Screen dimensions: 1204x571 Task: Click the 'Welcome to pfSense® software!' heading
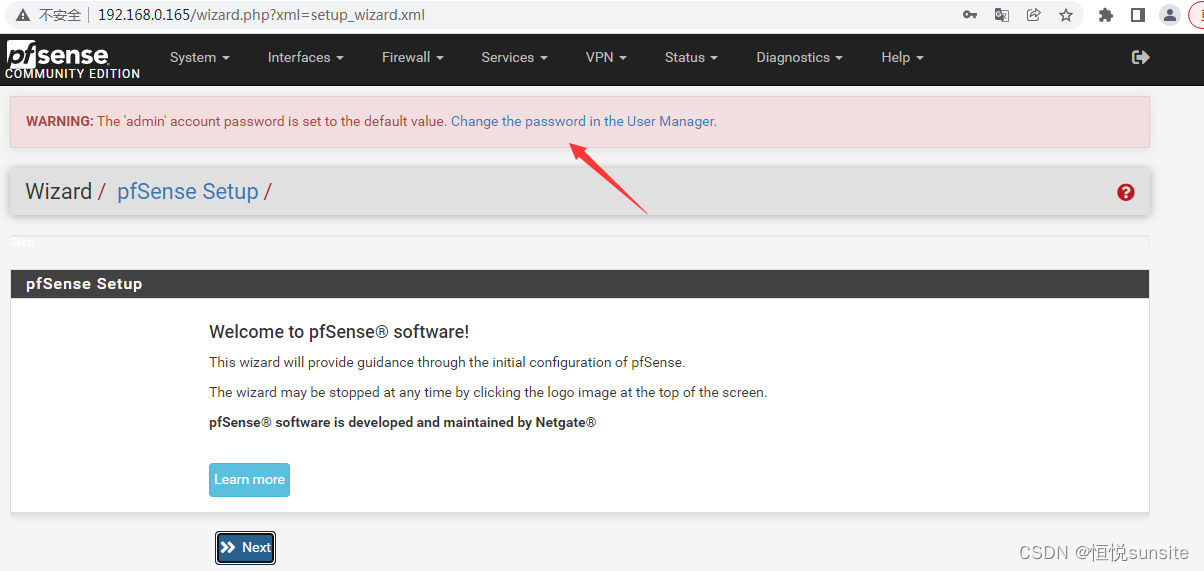[x=339, y=331]
